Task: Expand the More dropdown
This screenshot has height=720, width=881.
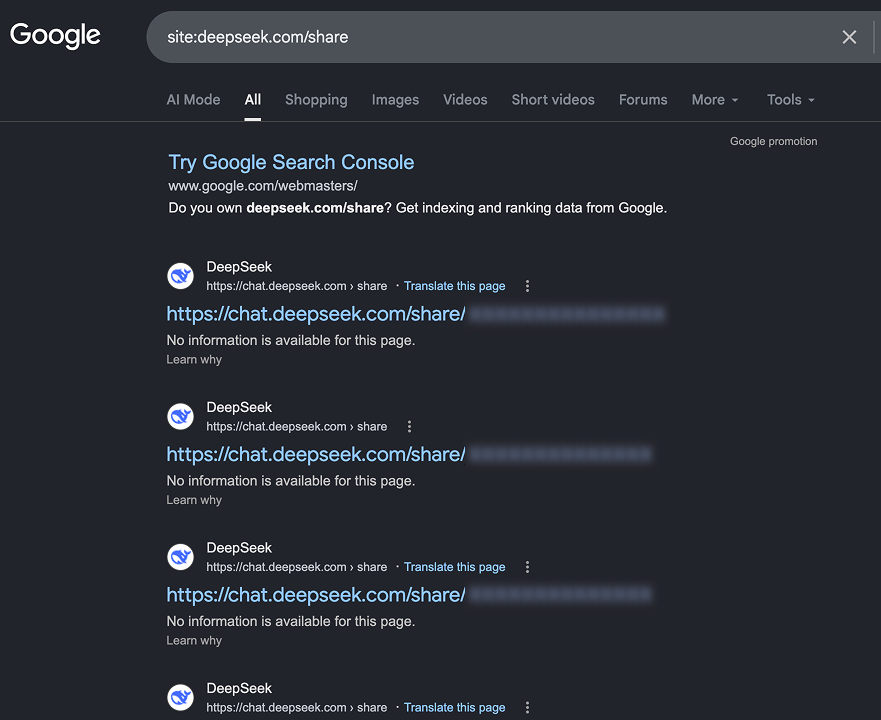Action: tap(715, 100)
